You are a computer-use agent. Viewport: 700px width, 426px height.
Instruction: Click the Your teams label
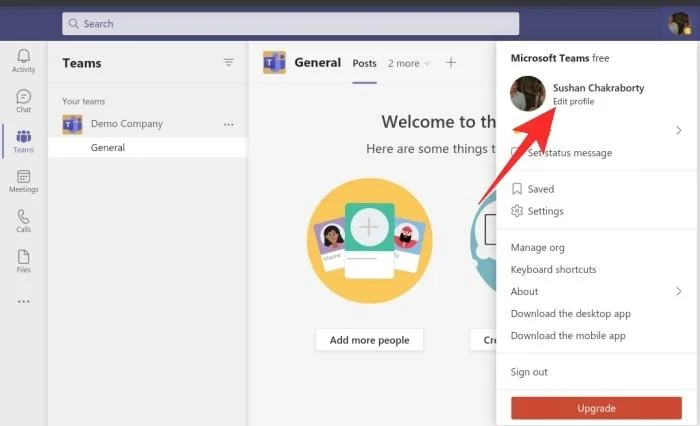pos(83,101)
